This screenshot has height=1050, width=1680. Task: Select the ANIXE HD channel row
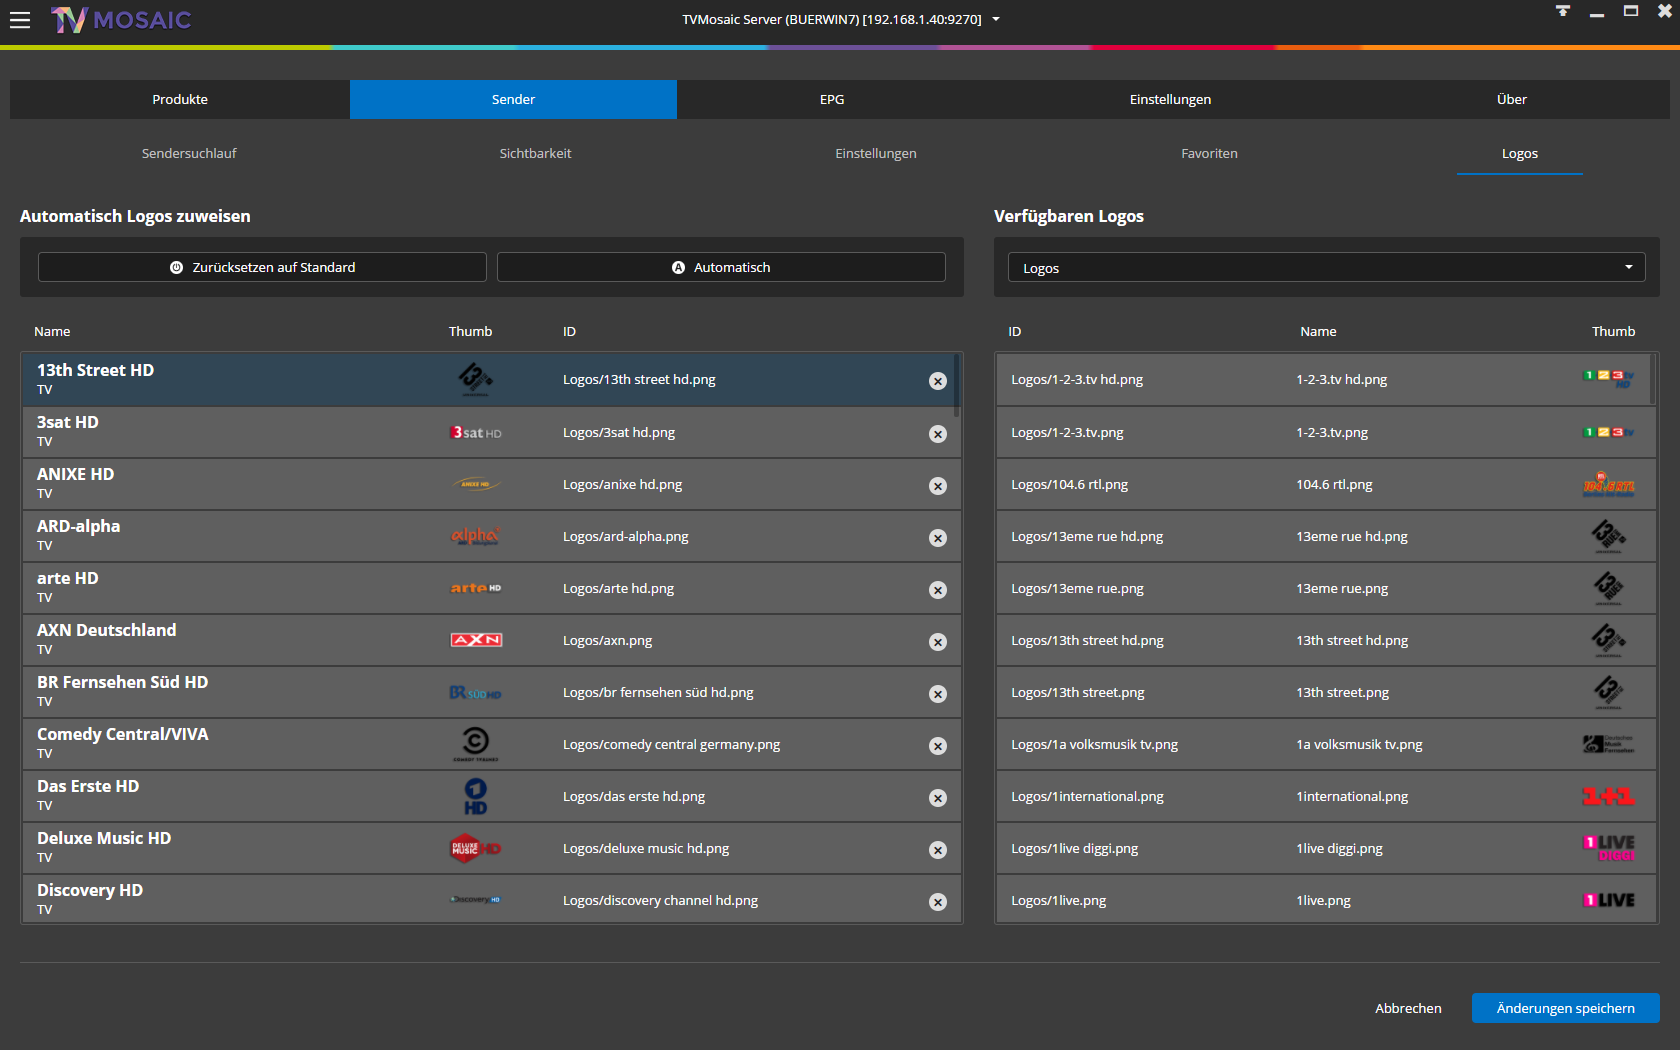point(491,484)
